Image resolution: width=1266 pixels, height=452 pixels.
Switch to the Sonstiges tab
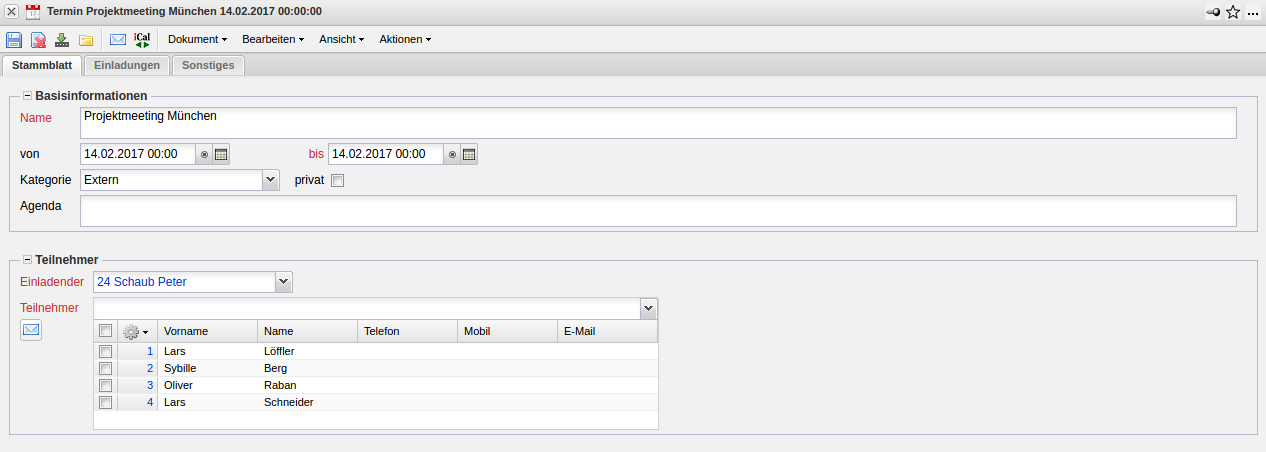pyautogui.click(x=208, y=66)
